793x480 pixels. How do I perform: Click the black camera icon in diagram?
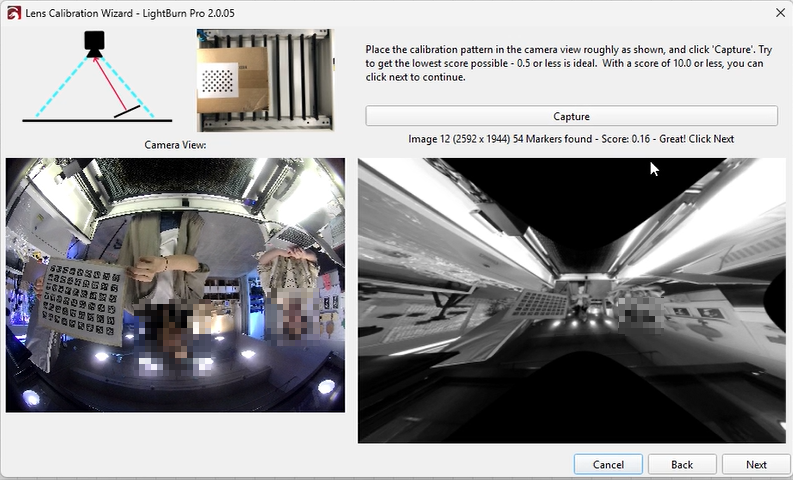click(x=94, y=42)
